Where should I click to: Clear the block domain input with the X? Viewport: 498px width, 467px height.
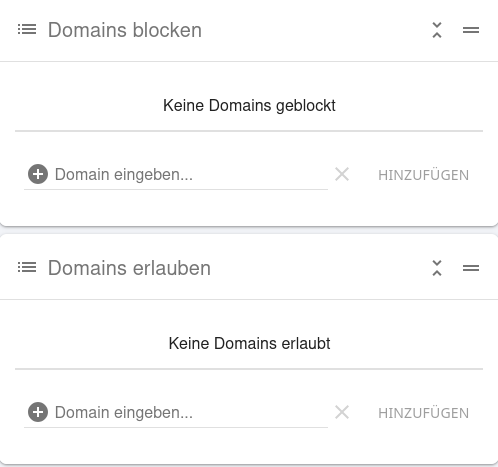(342, 174)
